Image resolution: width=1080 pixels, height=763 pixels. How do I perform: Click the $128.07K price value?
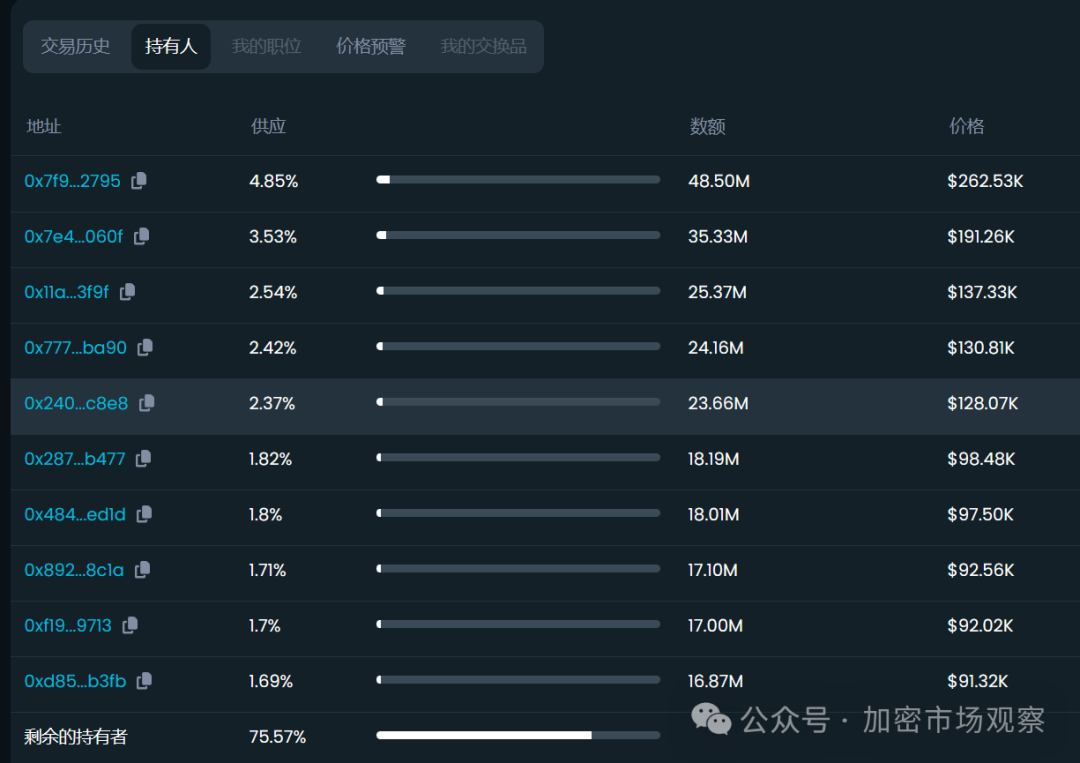(983, 404)
